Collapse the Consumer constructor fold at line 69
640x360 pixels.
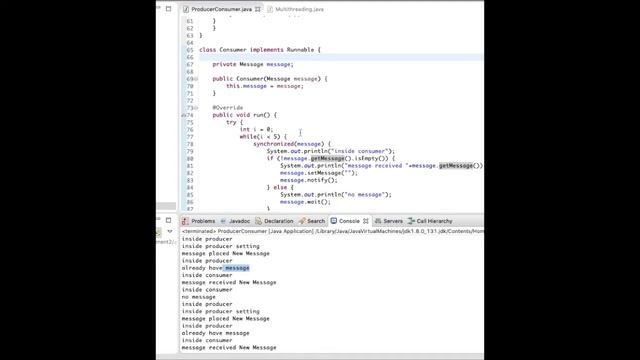tap(196, 79)
